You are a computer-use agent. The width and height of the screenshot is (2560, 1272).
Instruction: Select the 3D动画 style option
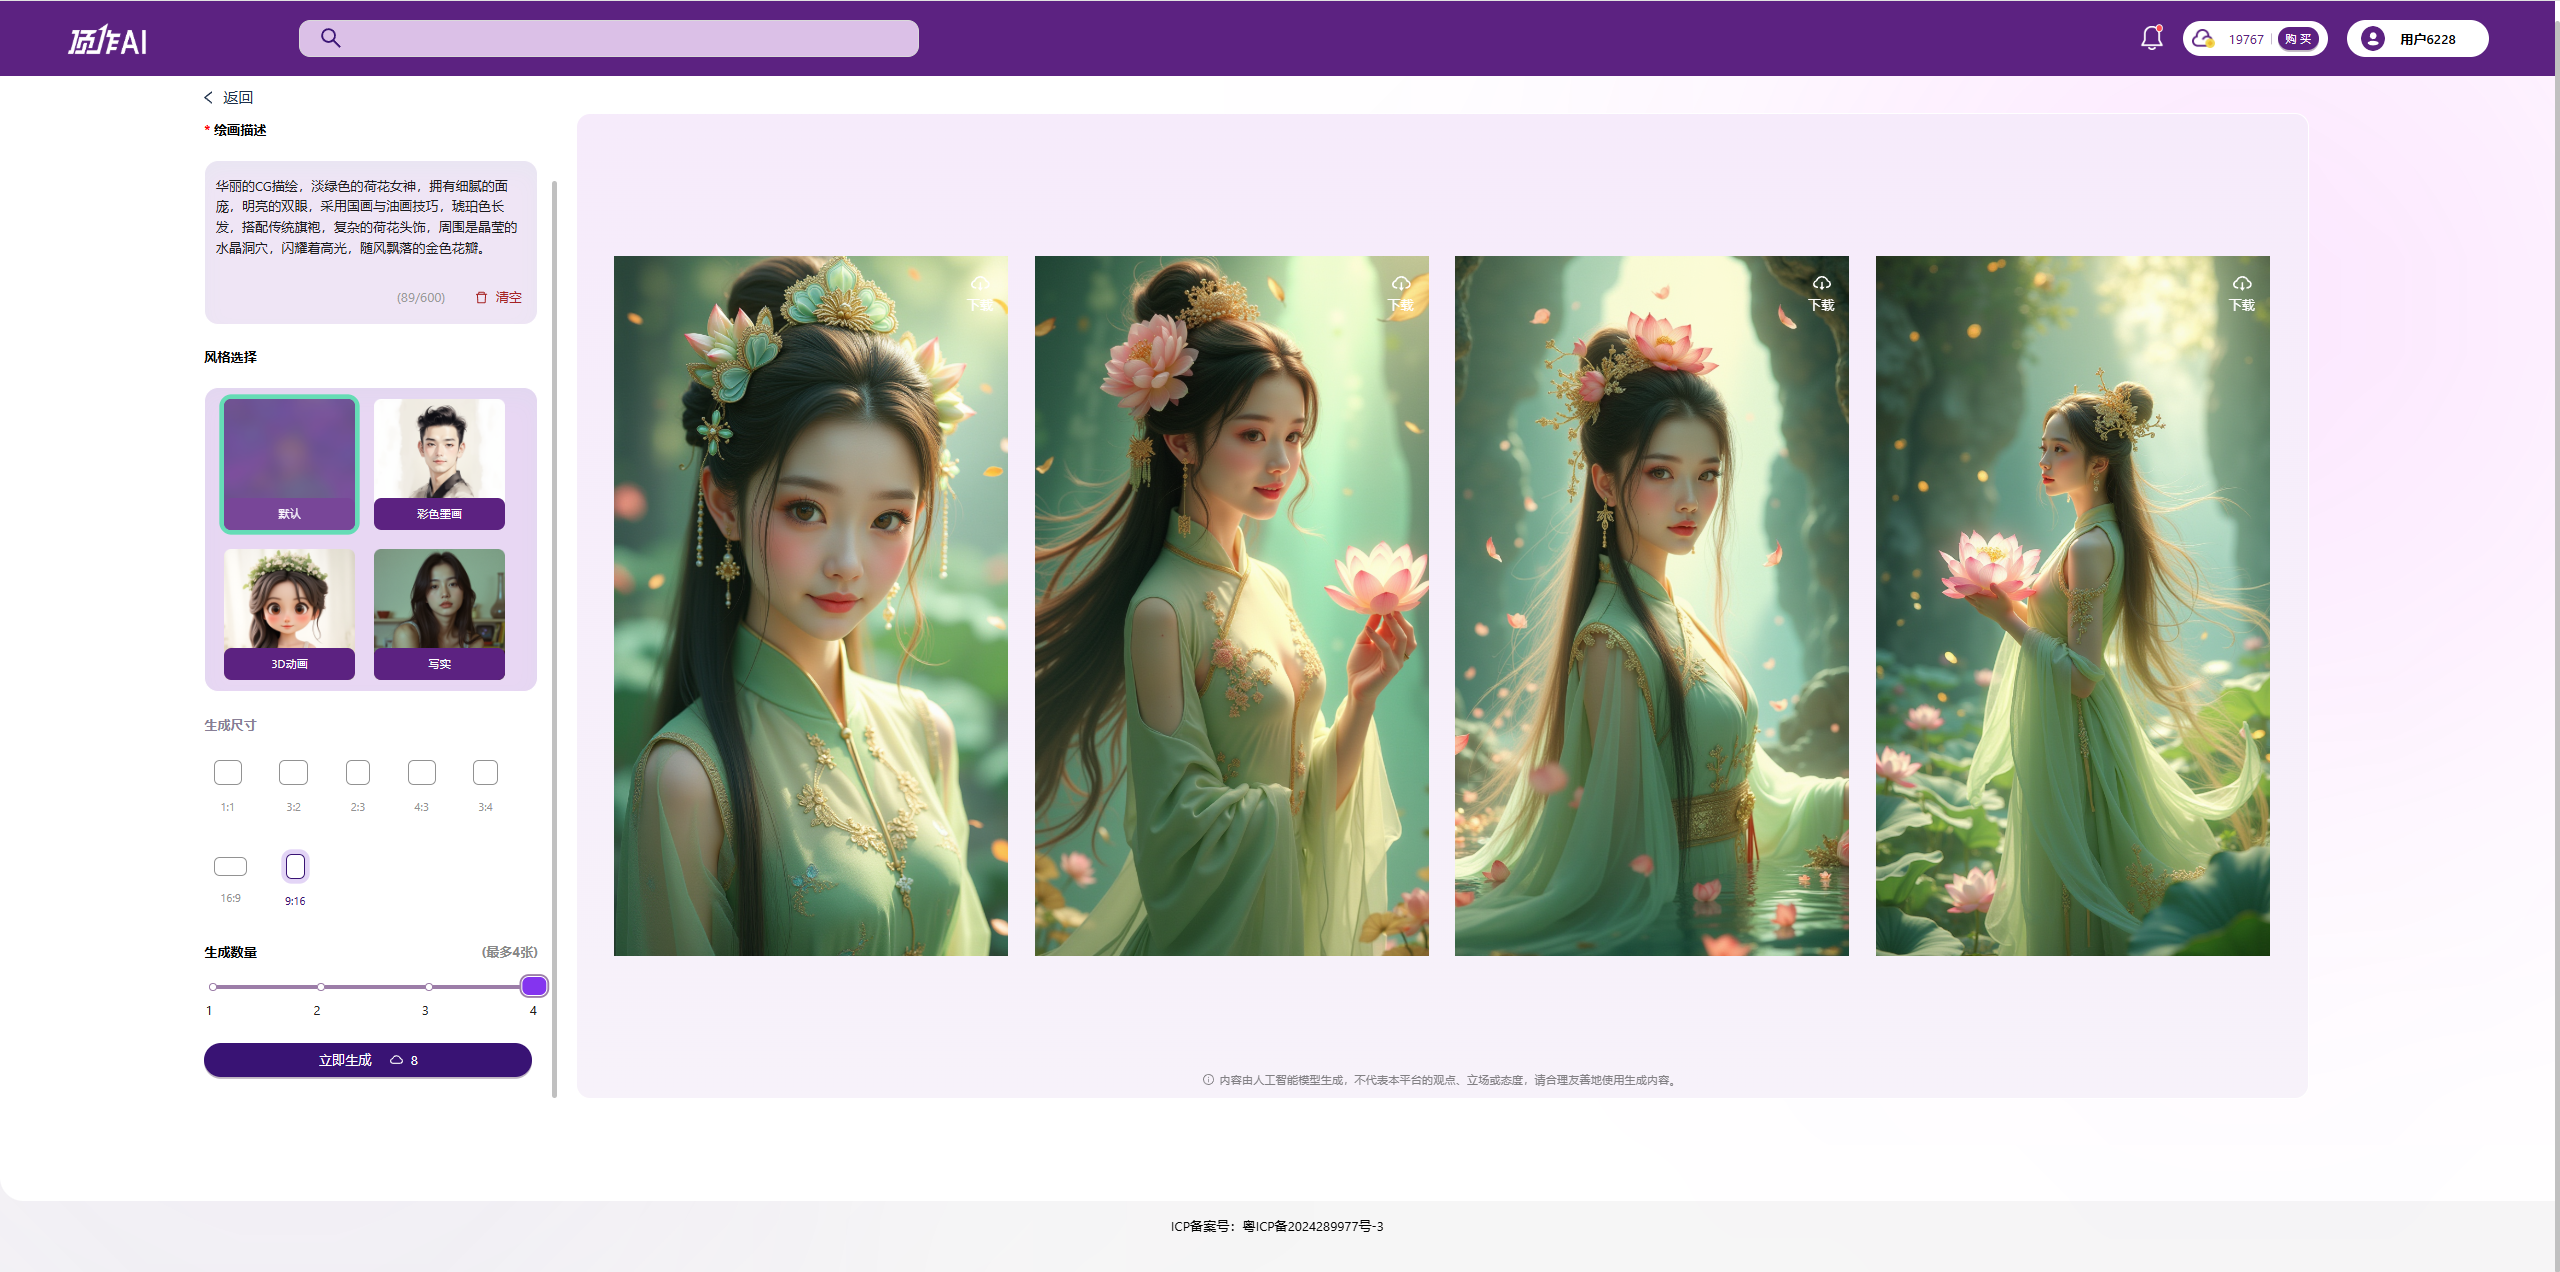(x=289, y=613)
